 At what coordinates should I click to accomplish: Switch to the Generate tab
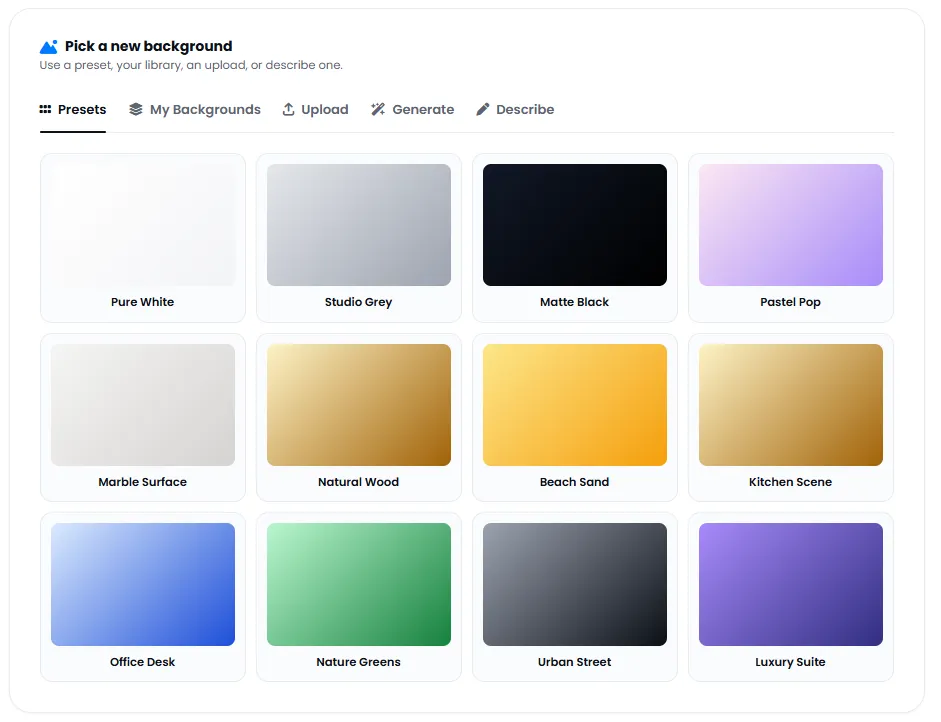[x=413, y=110]
